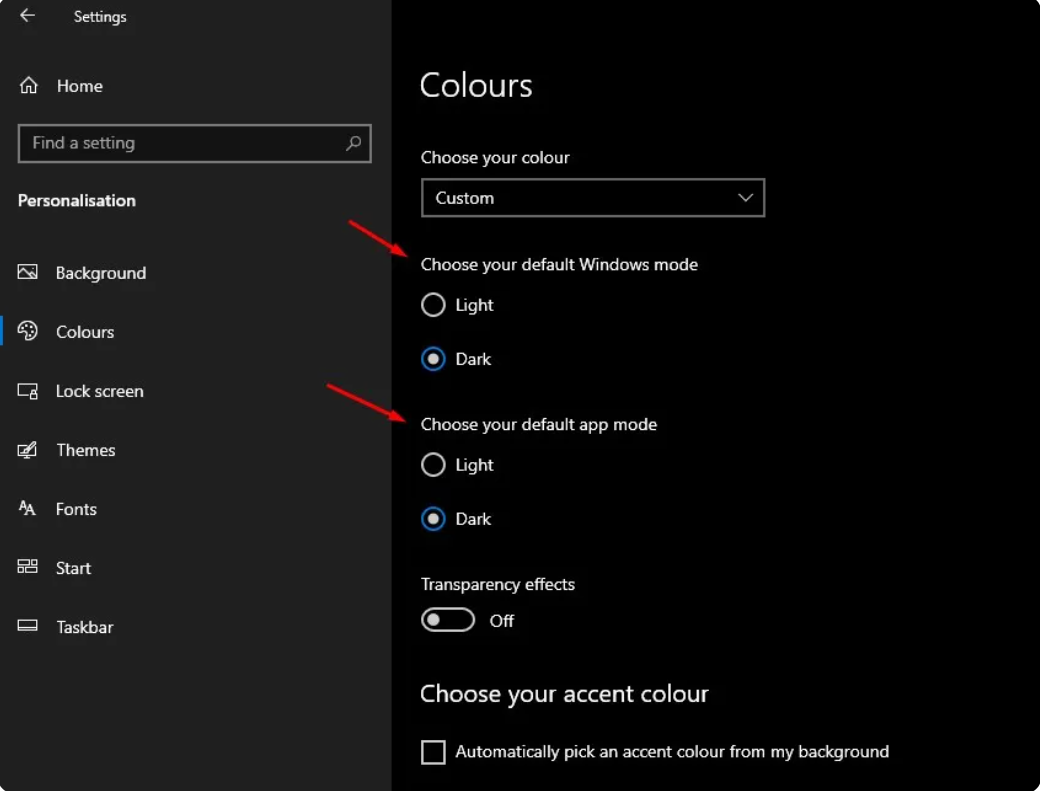Select the Colours palette icon
The image size is (1040, 791).
pyautogui.click(x=28, y=332)
